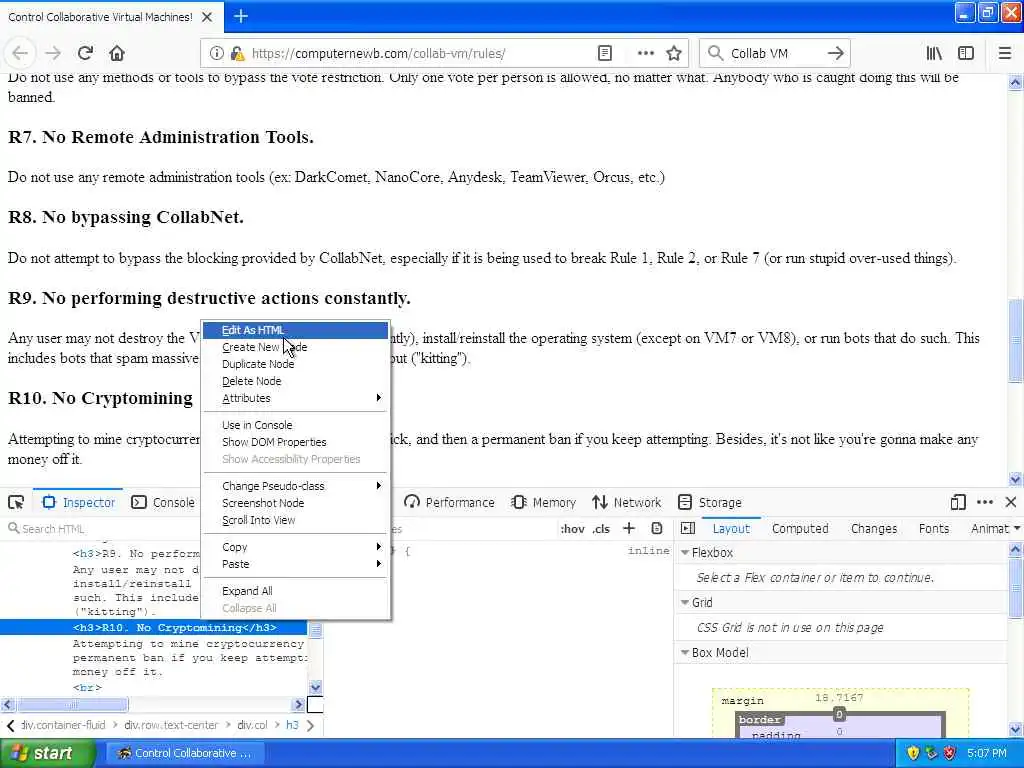The image size is (1024, 768).
Task: Toggle the browser sidebar icon
Action: pos(966,54)
